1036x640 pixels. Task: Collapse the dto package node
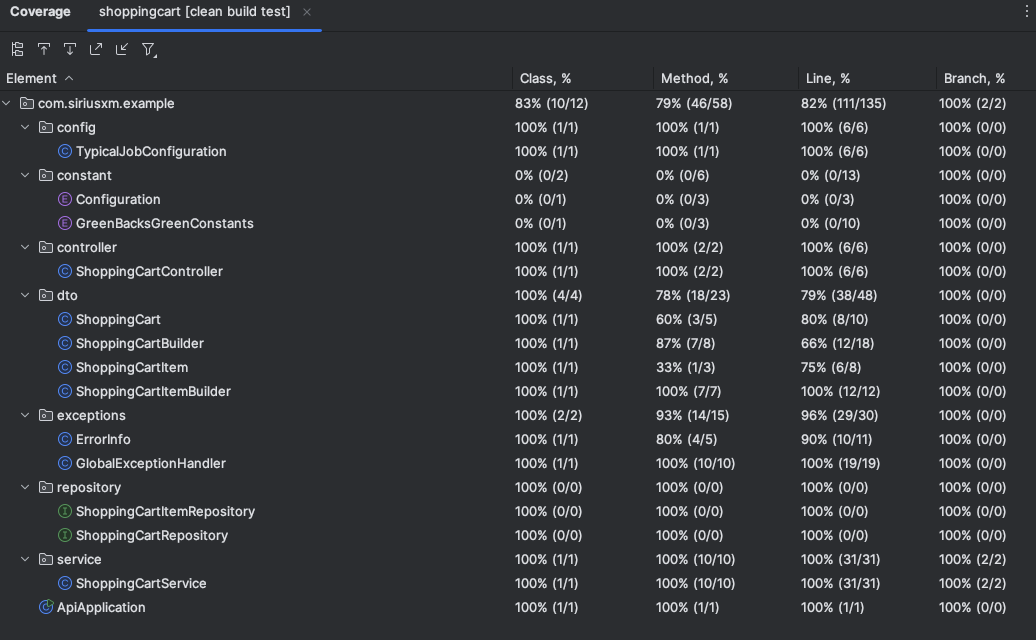pos(26,295)
